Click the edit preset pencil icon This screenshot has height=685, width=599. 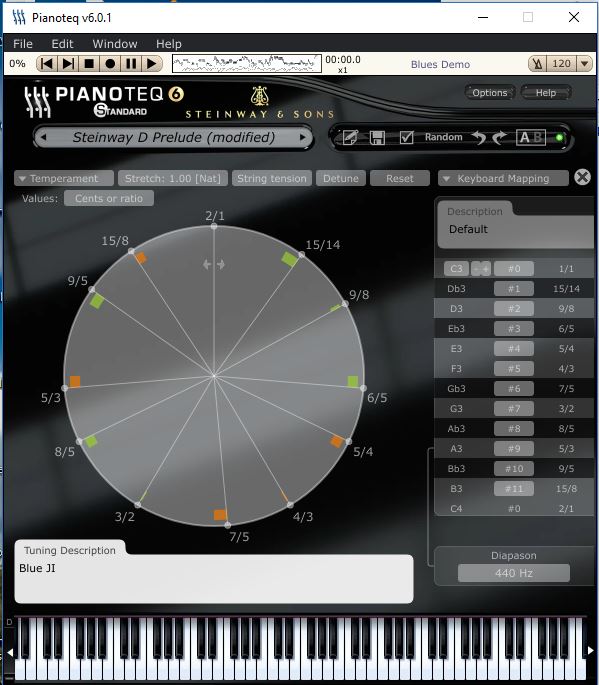350,138
